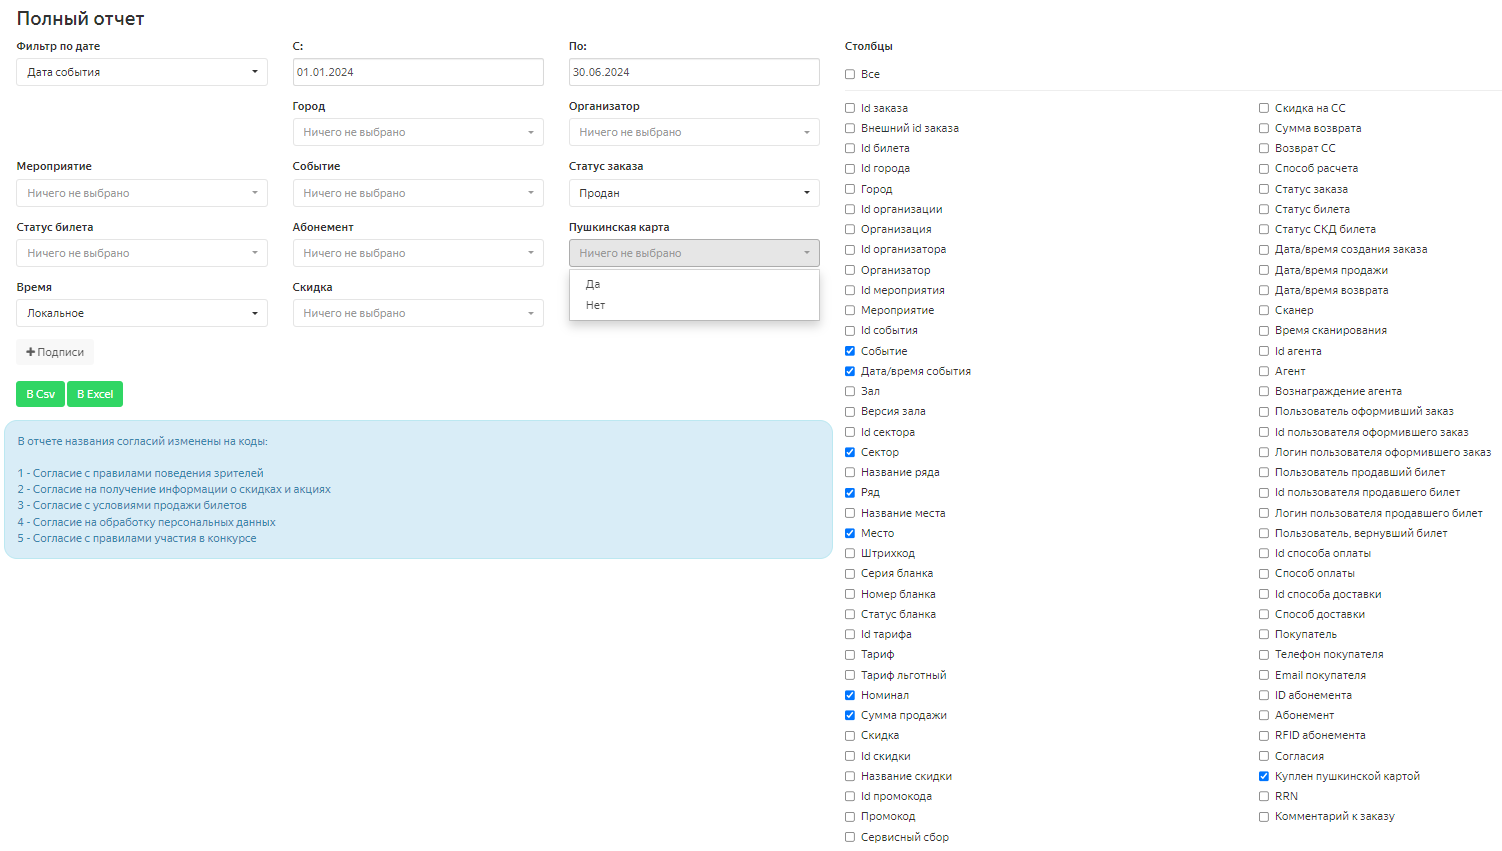The image size is (1502, 851).
Task: Open the Организатор dropdown
Action: coord(693,132)
